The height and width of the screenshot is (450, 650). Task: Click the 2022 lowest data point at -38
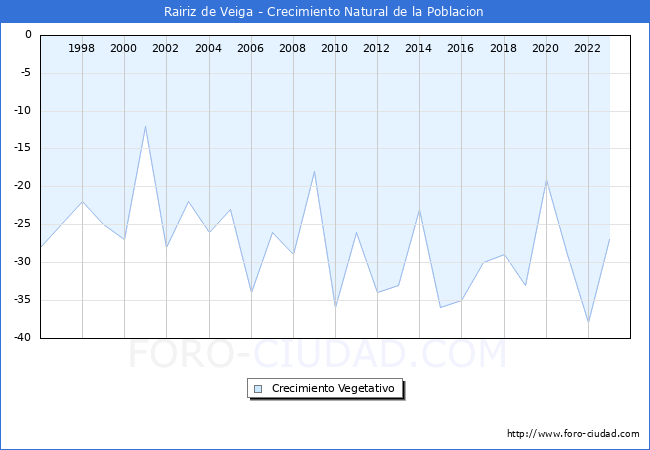588,322
